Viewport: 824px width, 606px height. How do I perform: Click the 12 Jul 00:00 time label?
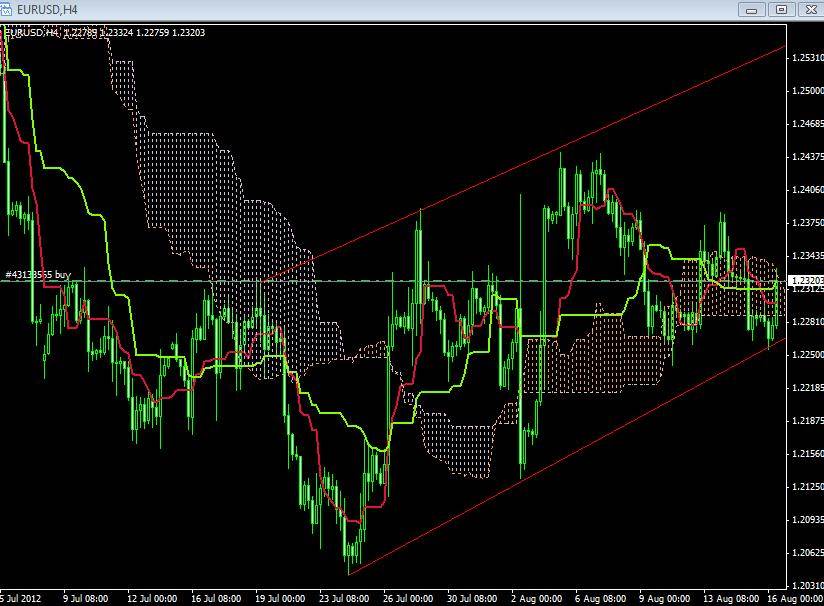coord(152,599)
